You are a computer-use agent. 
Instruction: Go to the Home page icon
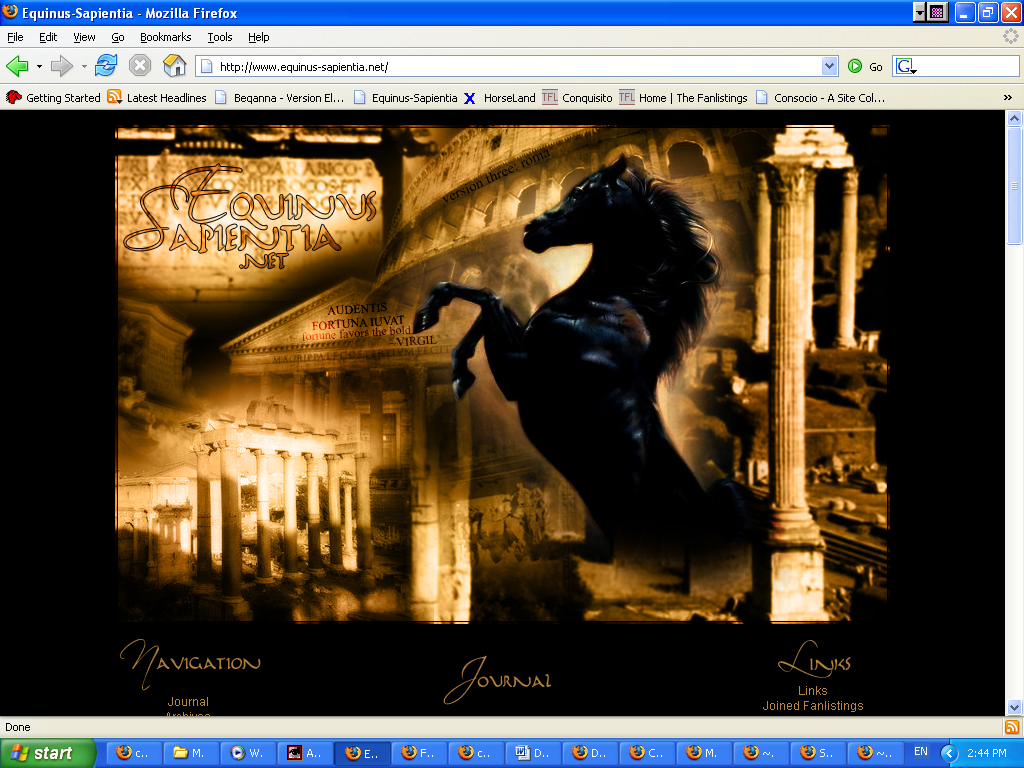(174, 66)
